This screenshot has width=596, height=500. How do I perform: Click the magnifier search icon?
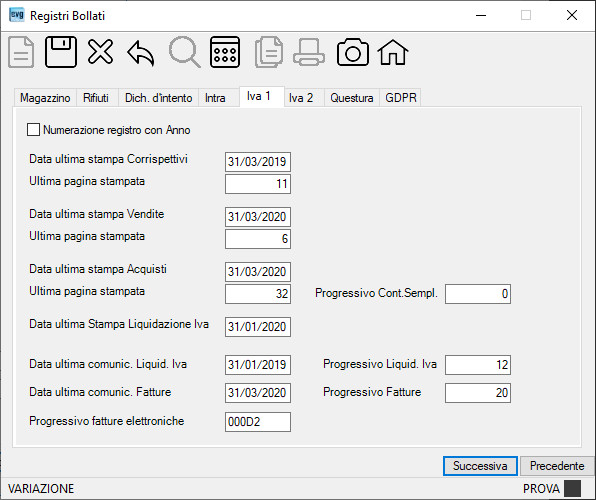pos(185,52)
